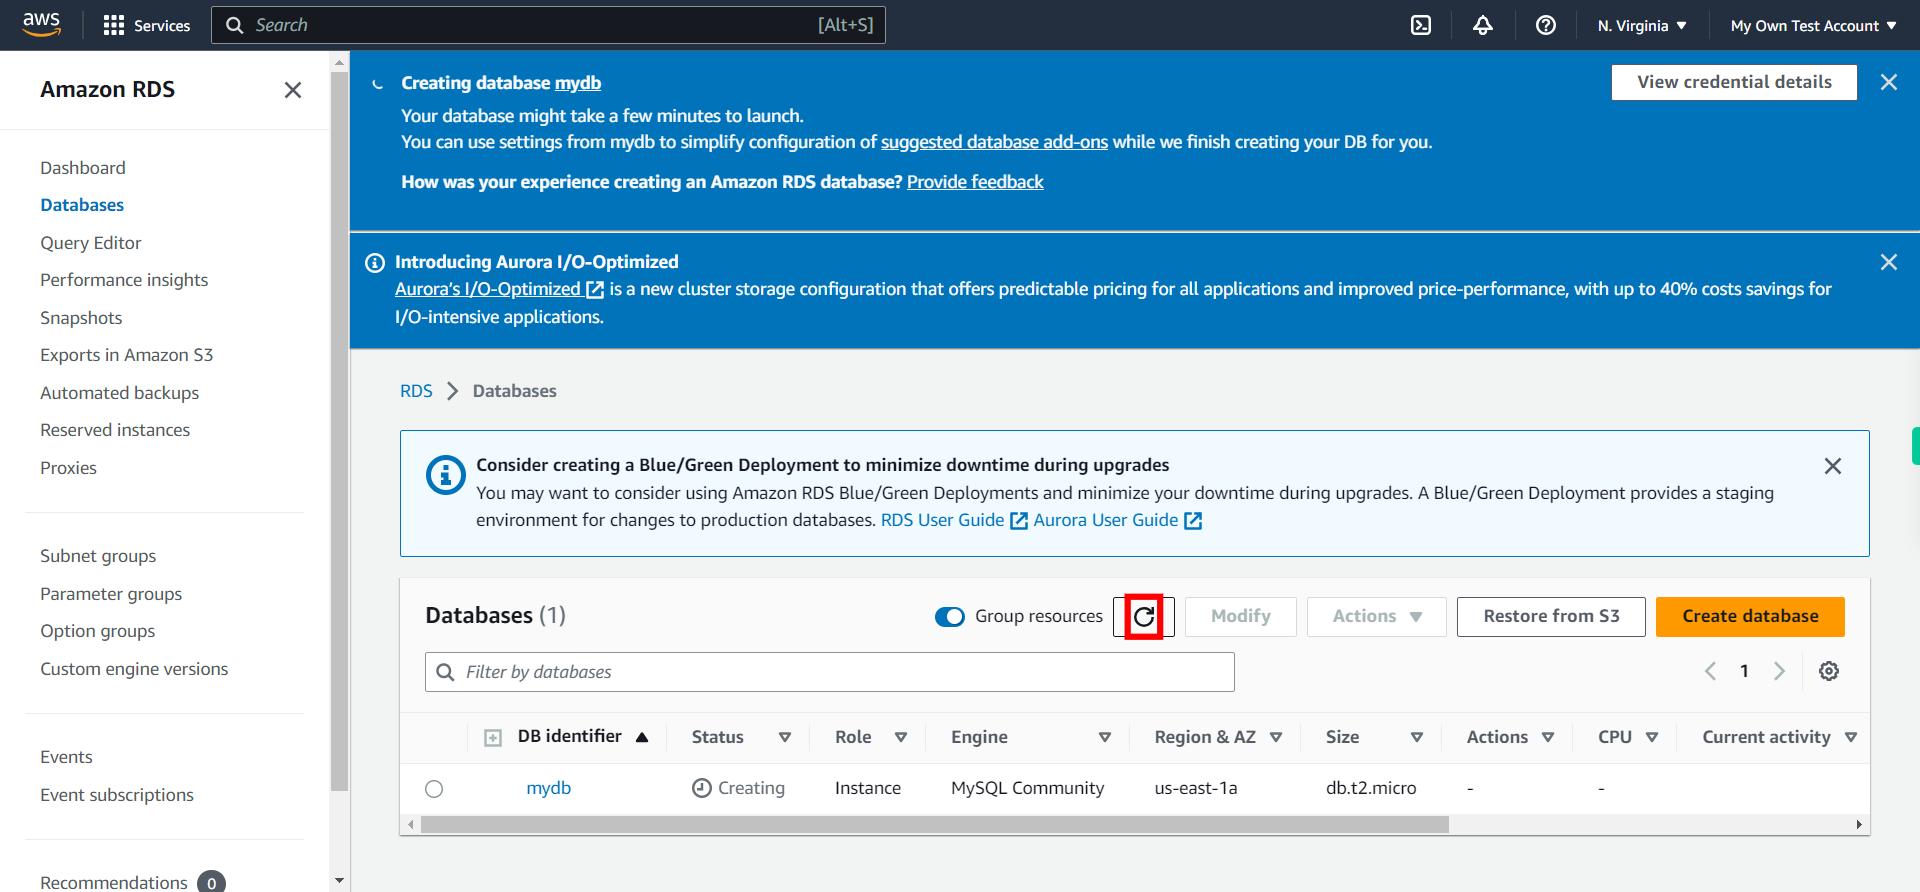Screen dimensions: 1920x892
Task: Open Recommendations in sidebar
Action: point(114,882)
